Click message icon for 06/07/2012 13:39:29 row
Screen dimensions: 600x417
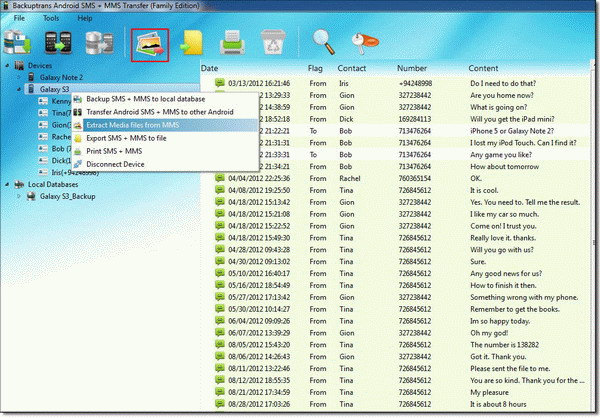pos(220,332)
